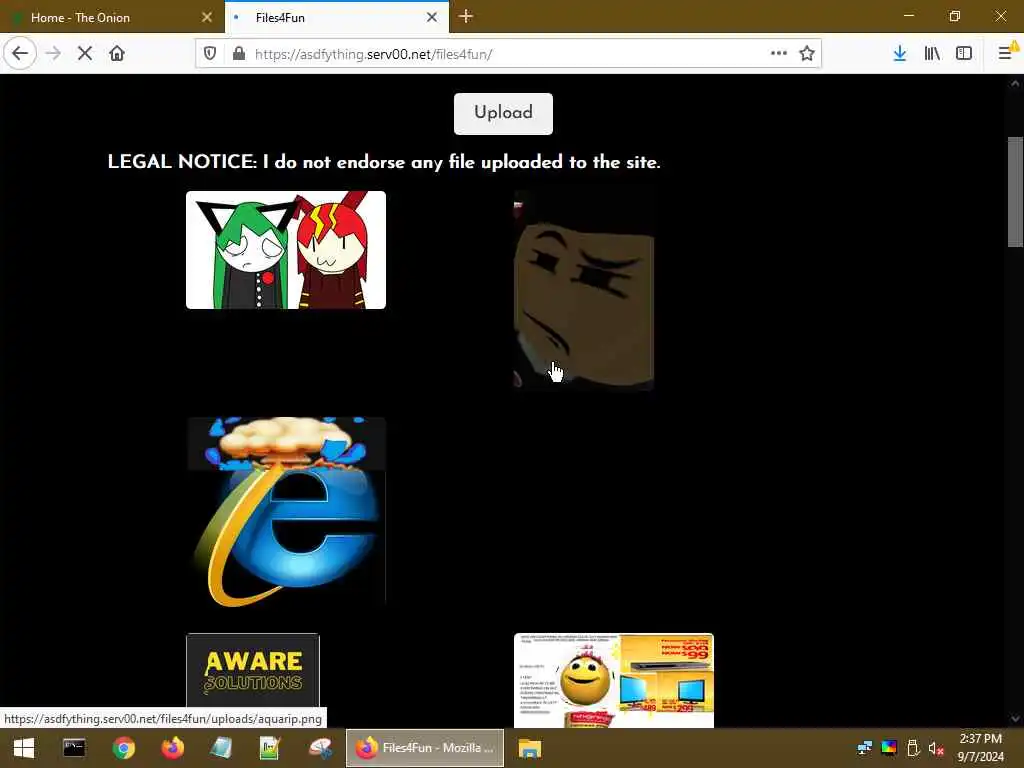1024x768 pixels.
Task: Focus the URL address bar
Action: click(x=507, y=54)
